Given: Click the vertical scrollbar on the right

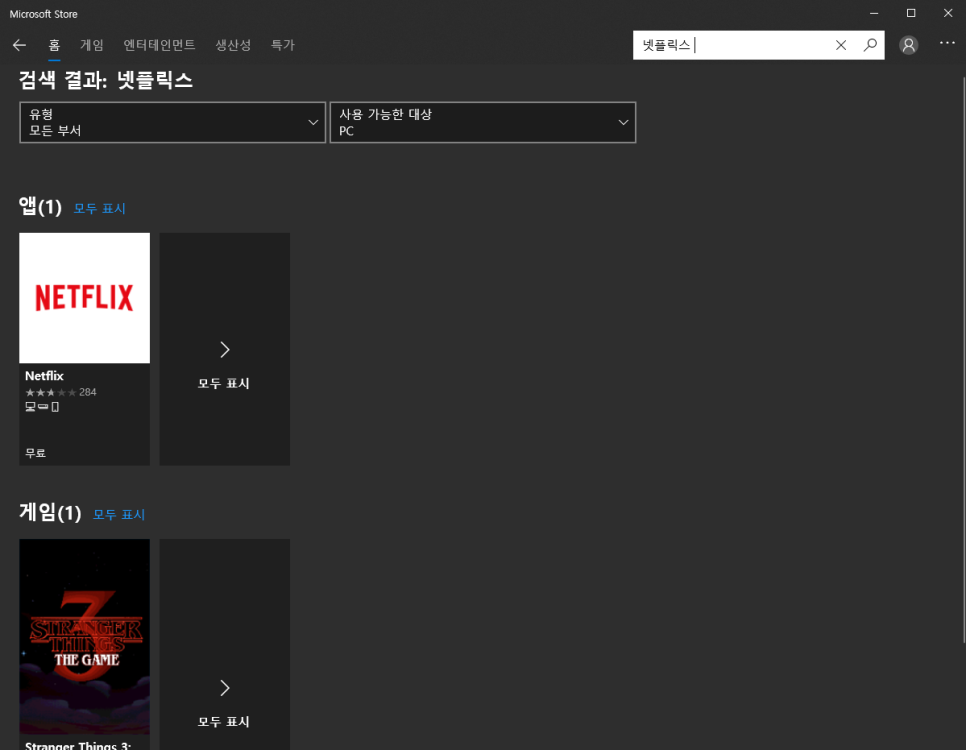Looking at the screenshot, I should (x=964, y=360).
